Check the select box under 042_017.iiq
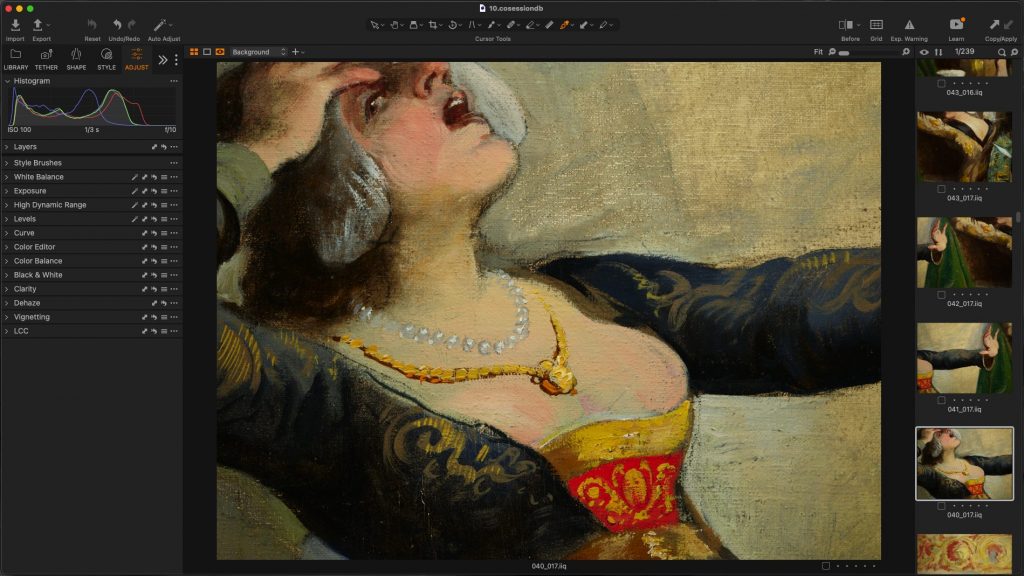 [x=941, y=295]
